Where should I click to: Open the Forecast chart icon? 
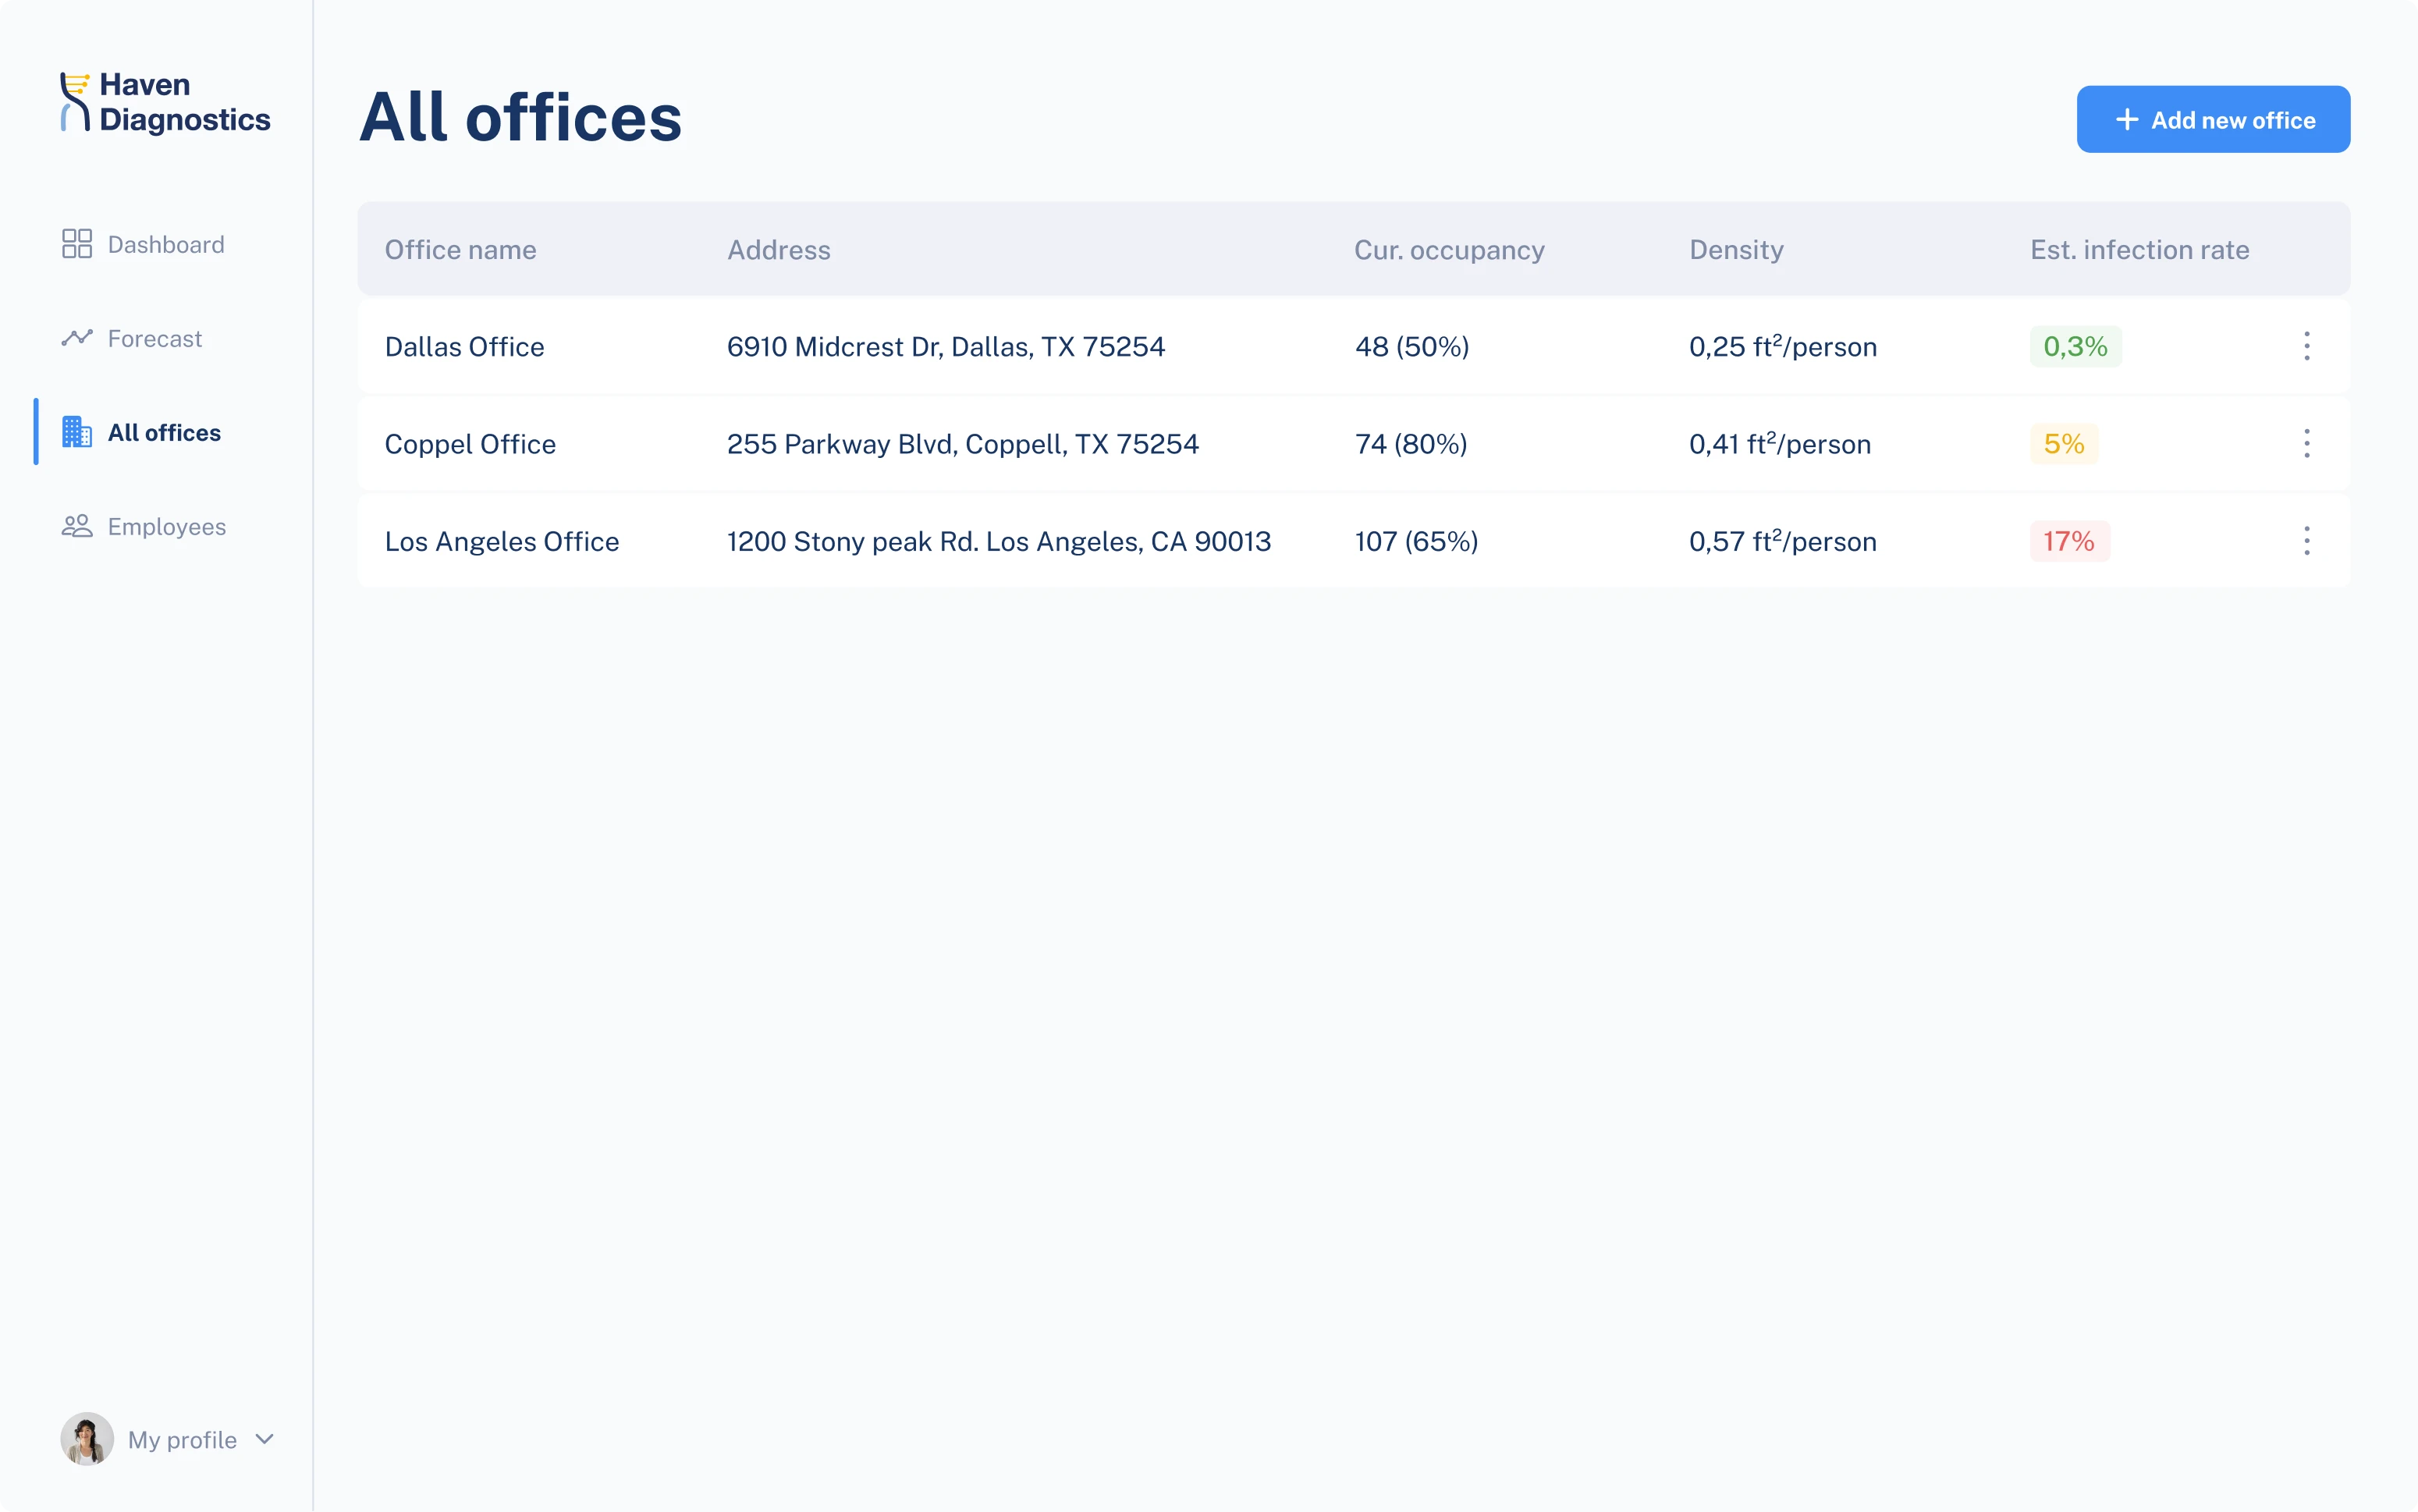77,338
